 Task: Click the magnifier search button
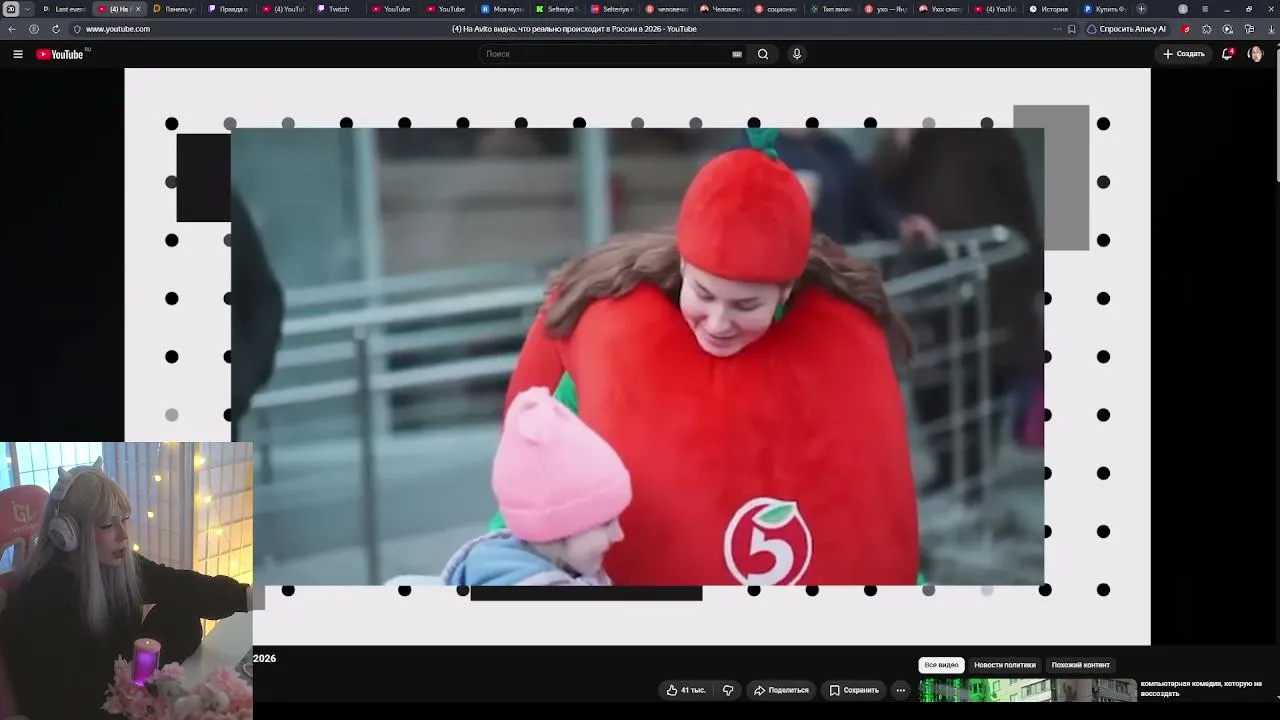coord(763,54)
